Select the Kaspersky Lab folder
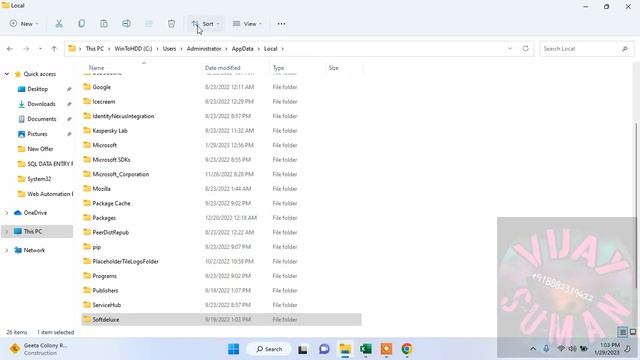Screen dimensions: 640x360 click(x=110, y=131)
